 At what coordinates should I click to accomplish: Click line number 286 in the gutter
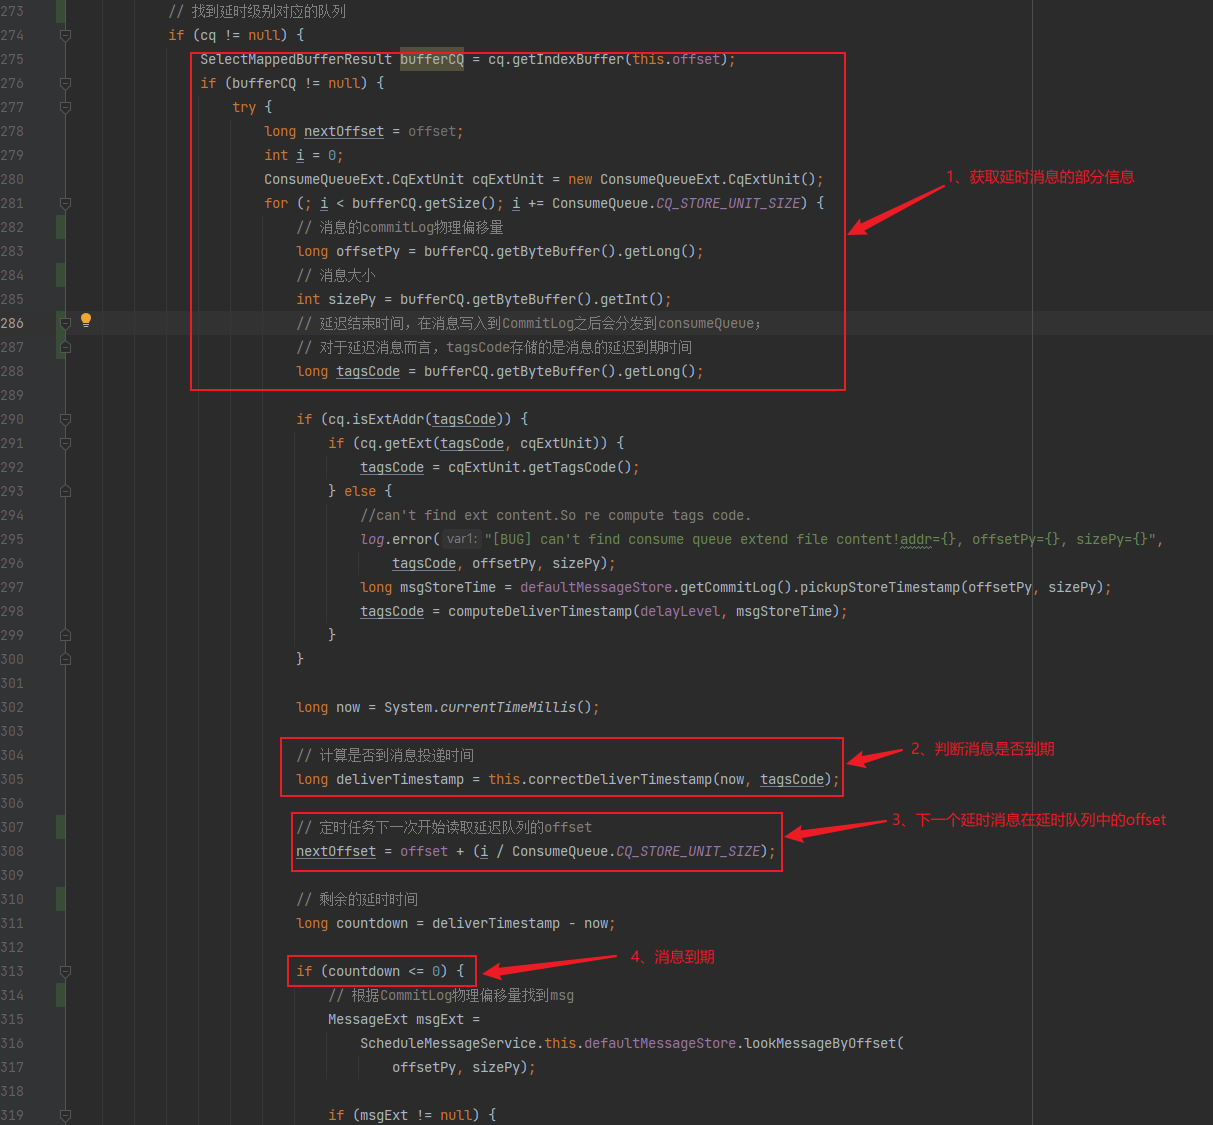12,323
